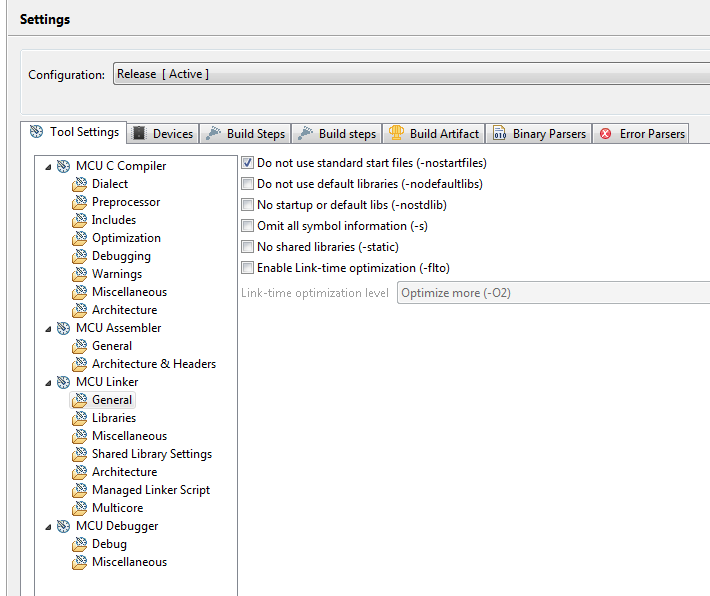
Task: Select Optimization under MCU C Compiler
Action: (126, 238)
